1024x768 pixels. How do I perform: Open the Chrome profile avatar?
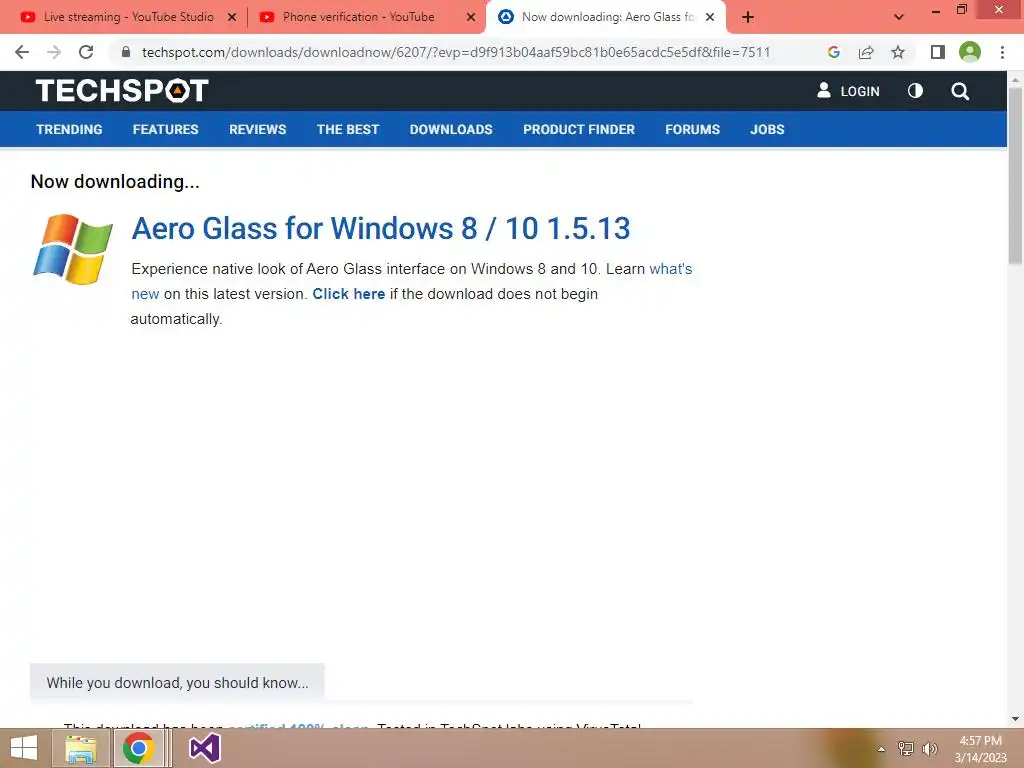point(970,52)
